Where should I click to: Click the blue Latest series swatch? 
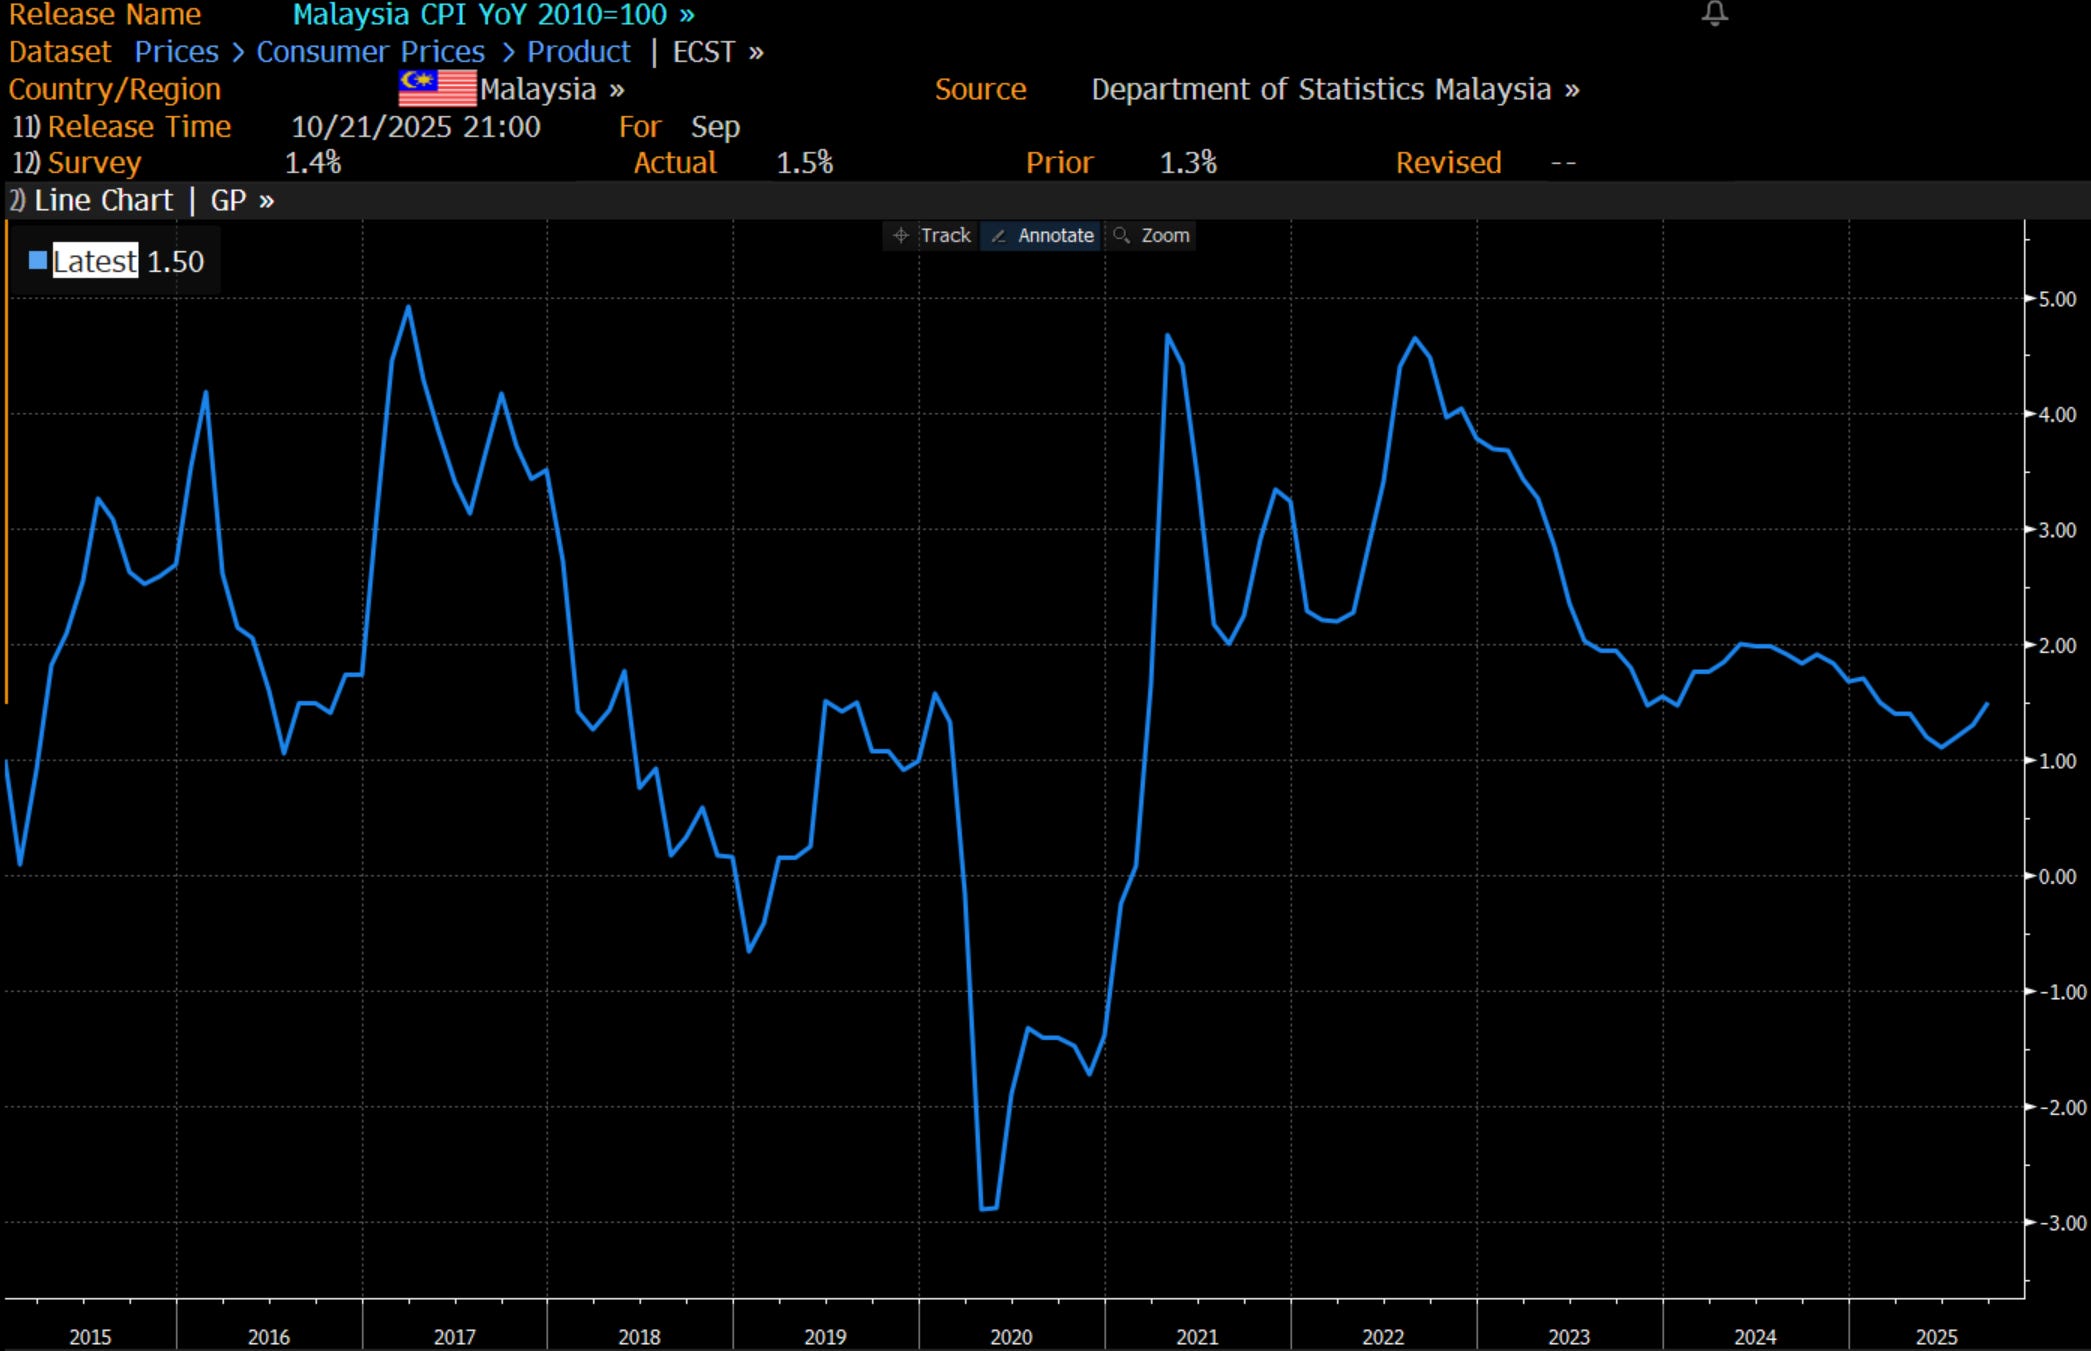(x=38, y=261)
